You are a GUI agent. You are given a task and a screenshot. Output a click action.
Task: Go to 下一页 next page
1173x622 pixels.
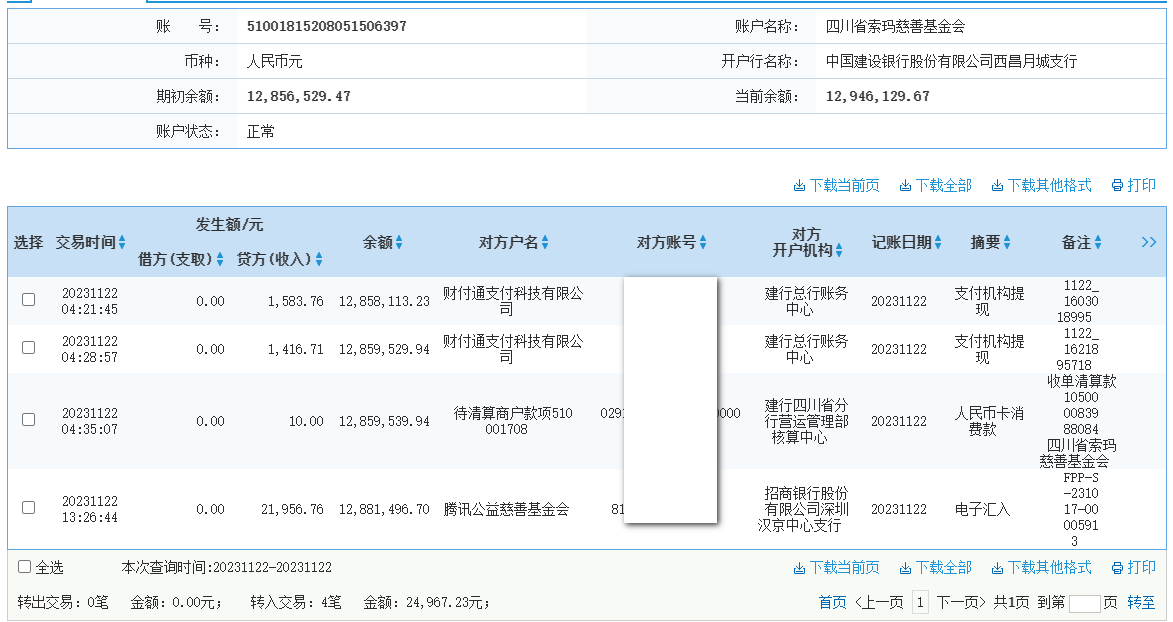(x=961, y=602)
